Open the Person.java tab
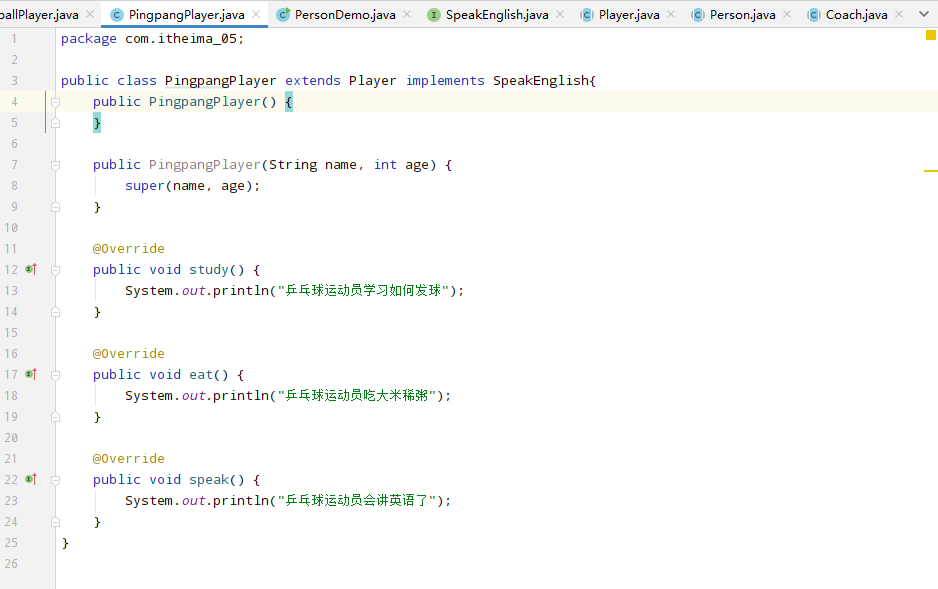Image resolution: width=938 pixels, height=589 pixels. tap(742, 14)
